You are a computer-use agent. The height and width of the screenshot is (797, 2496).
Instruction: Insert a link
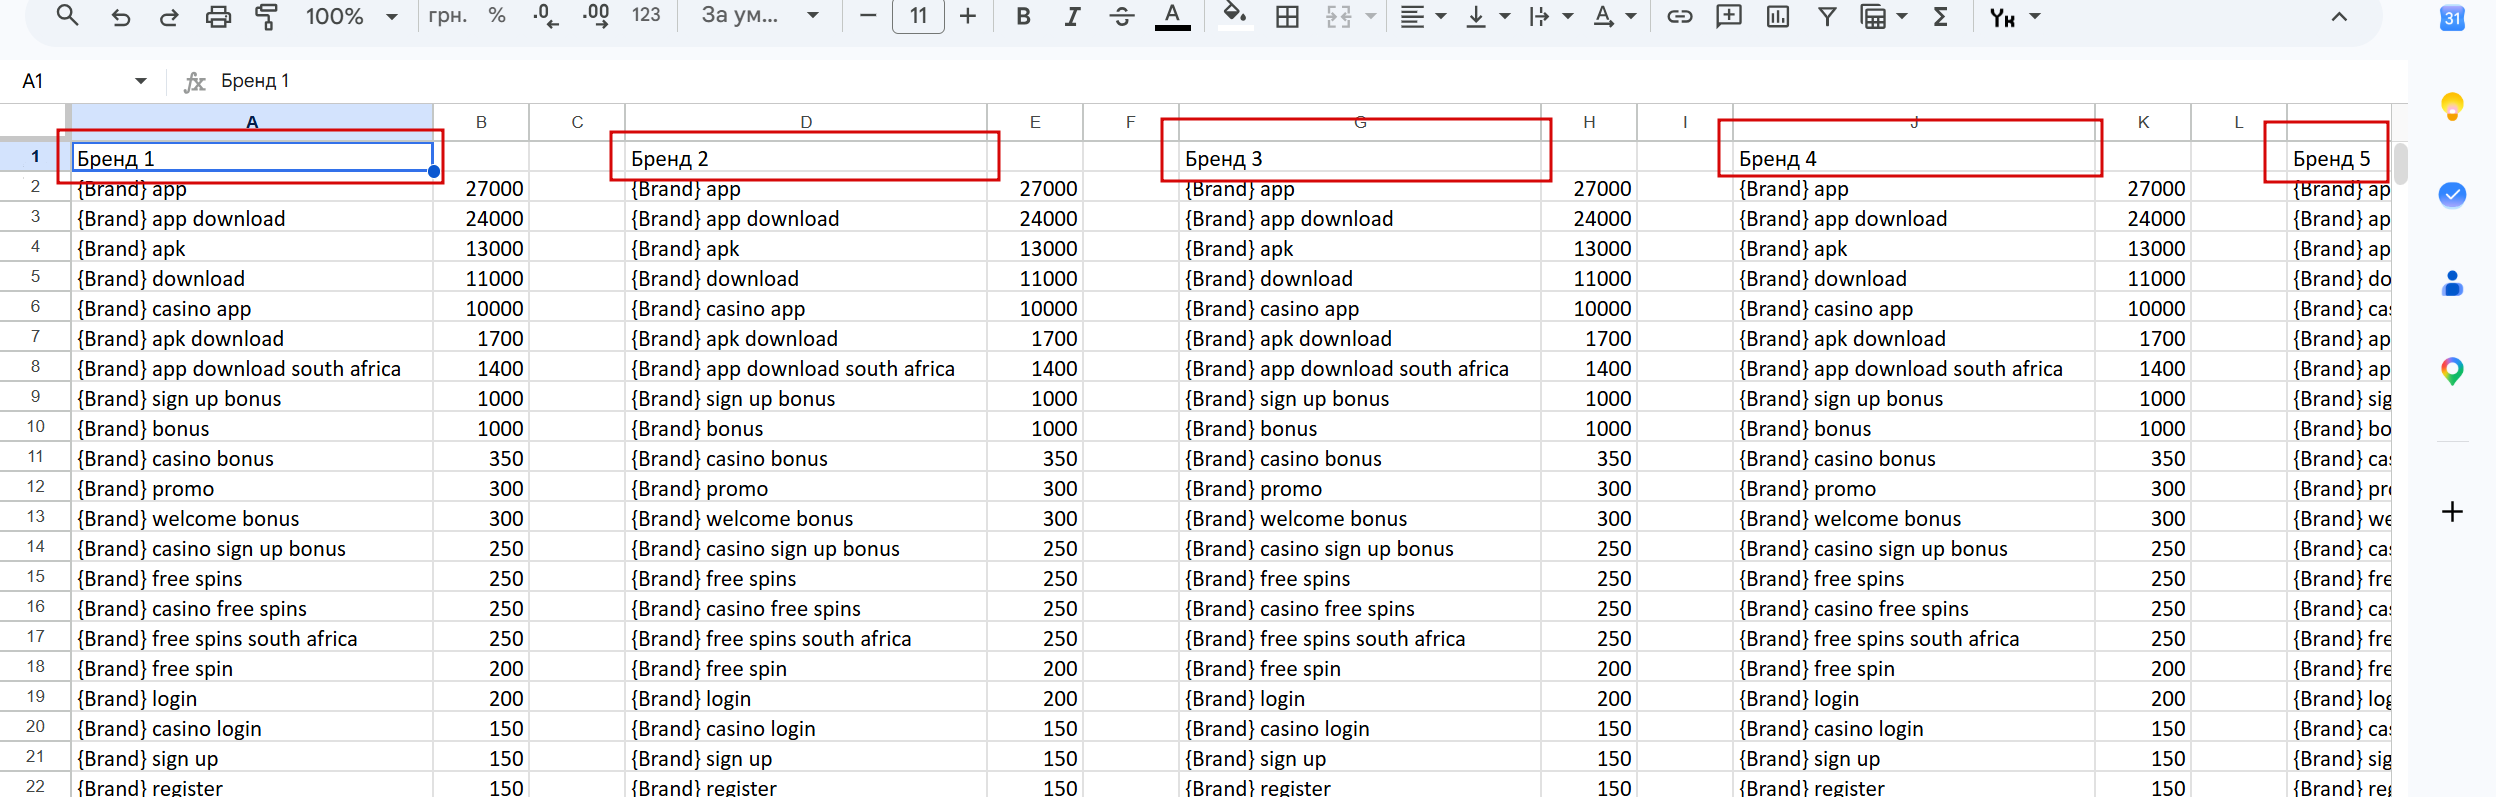1679,16
